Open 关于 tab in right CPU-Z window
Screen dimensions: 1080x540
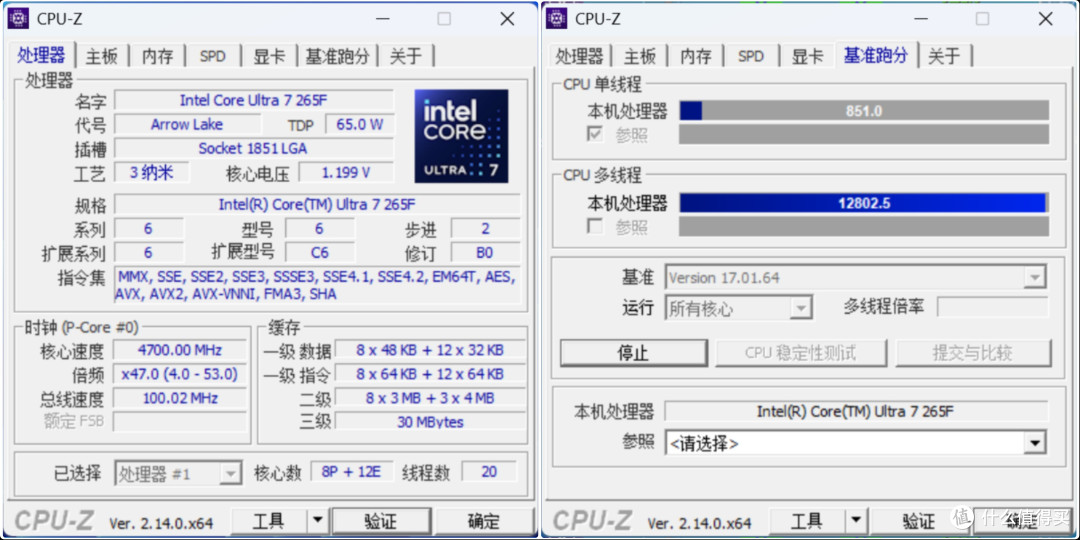pyautogui.click(x=944, y=56)
